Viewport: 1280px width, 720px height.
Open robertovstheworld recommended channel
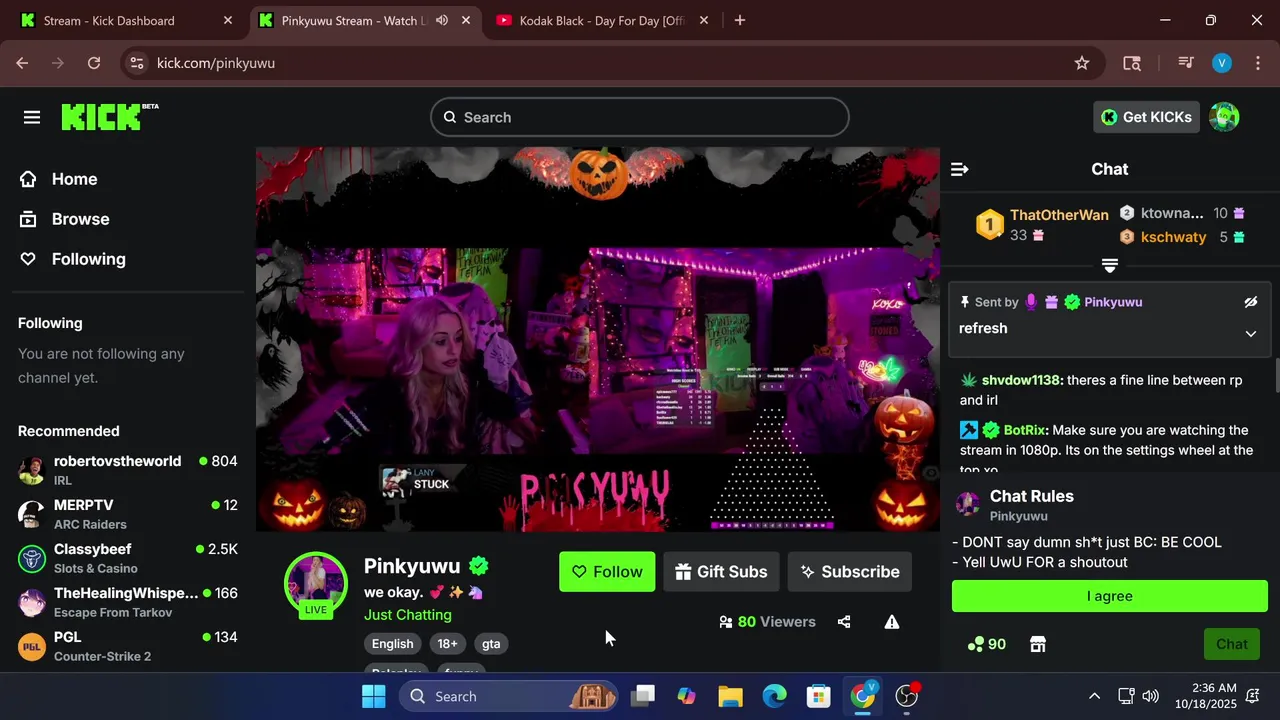pos(128,470)
